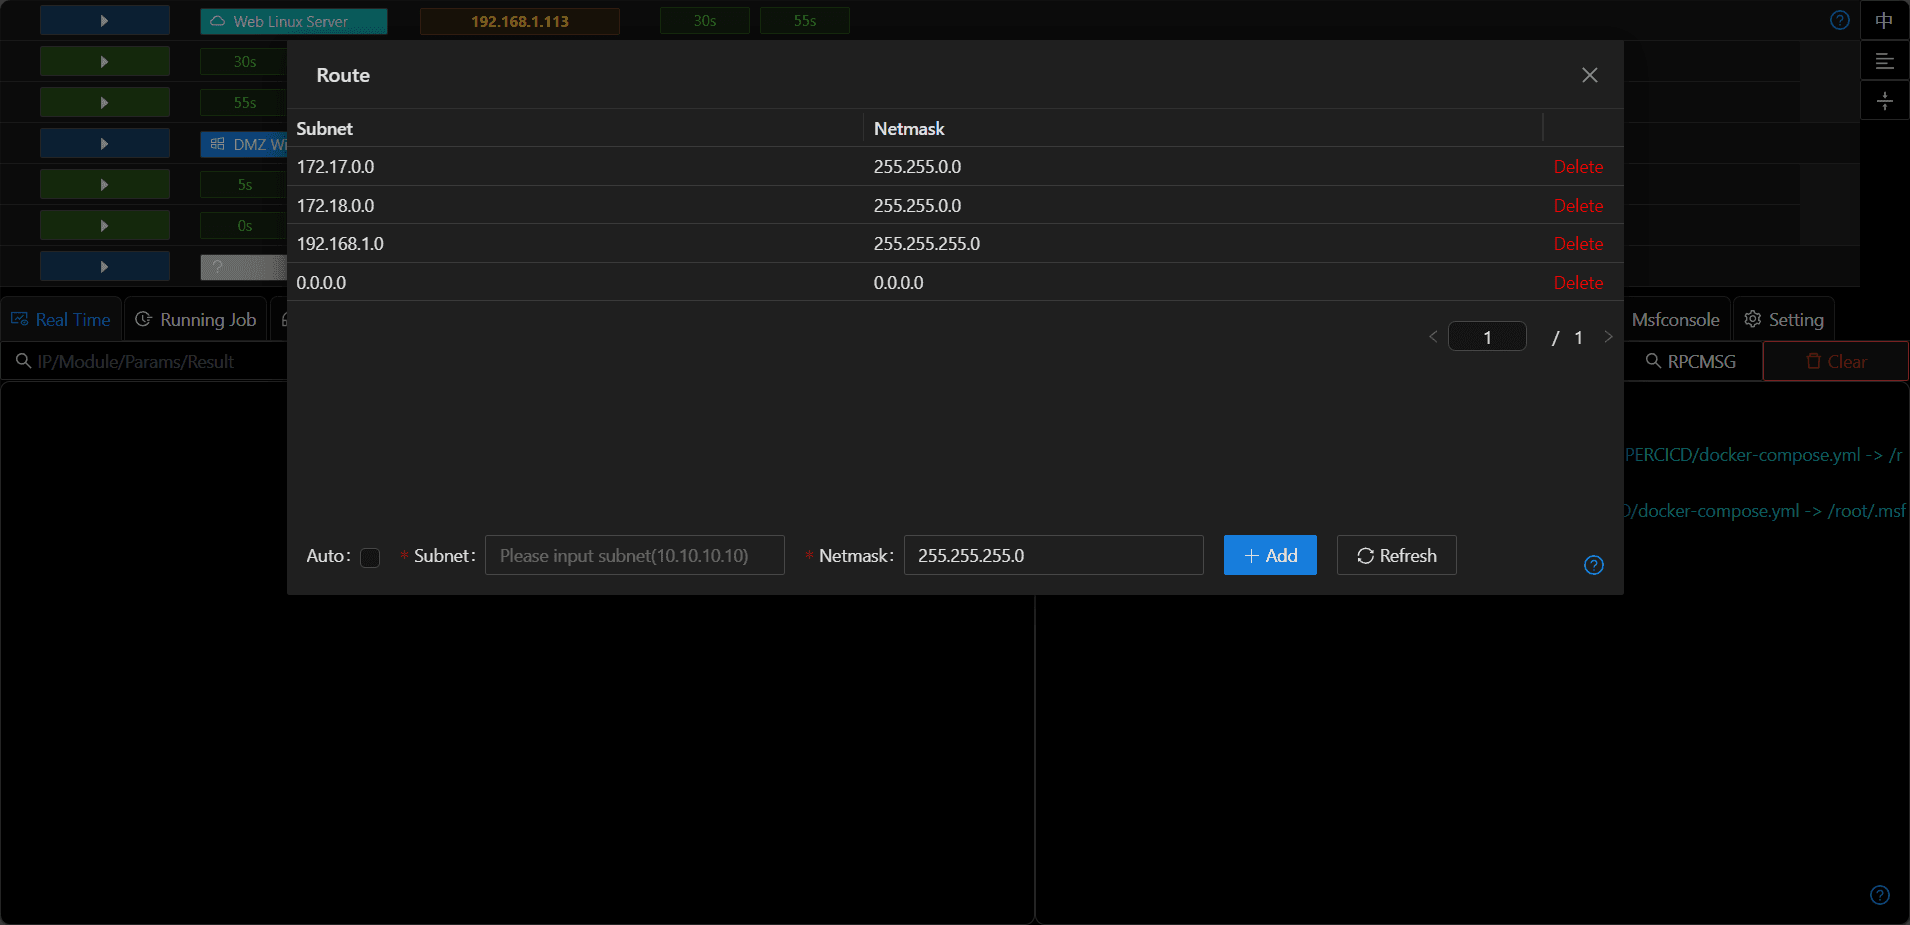Viewport: 1910px width, 925px height.
Task: Expand the 0s session row arrow
Action: [104, 225]
